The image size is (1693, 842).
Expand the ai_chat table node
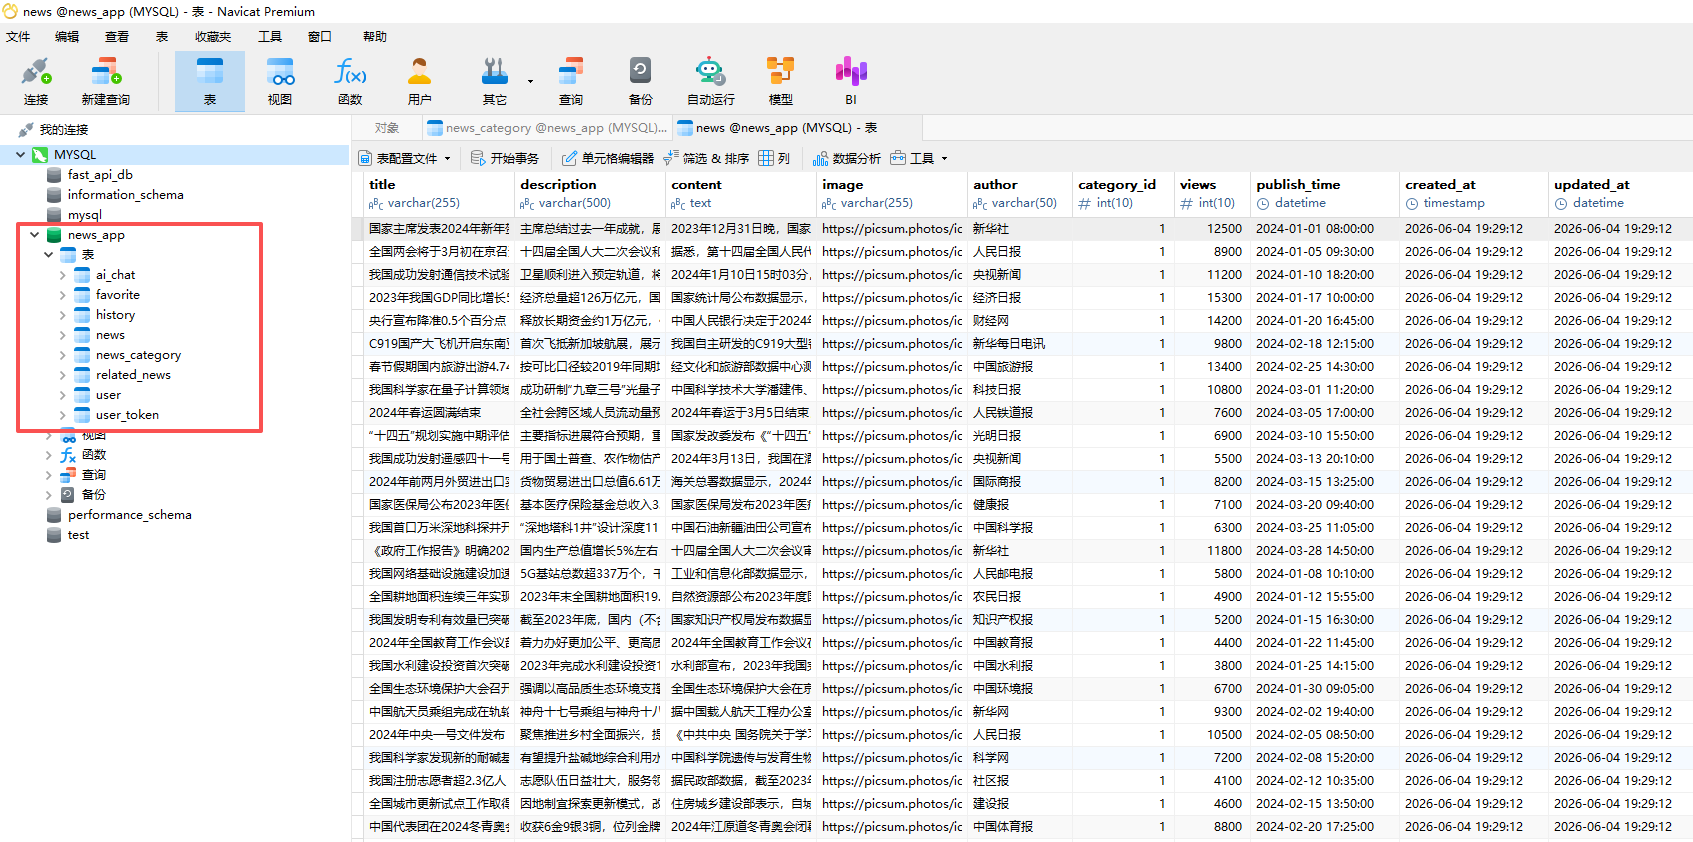tap(63, 275)
